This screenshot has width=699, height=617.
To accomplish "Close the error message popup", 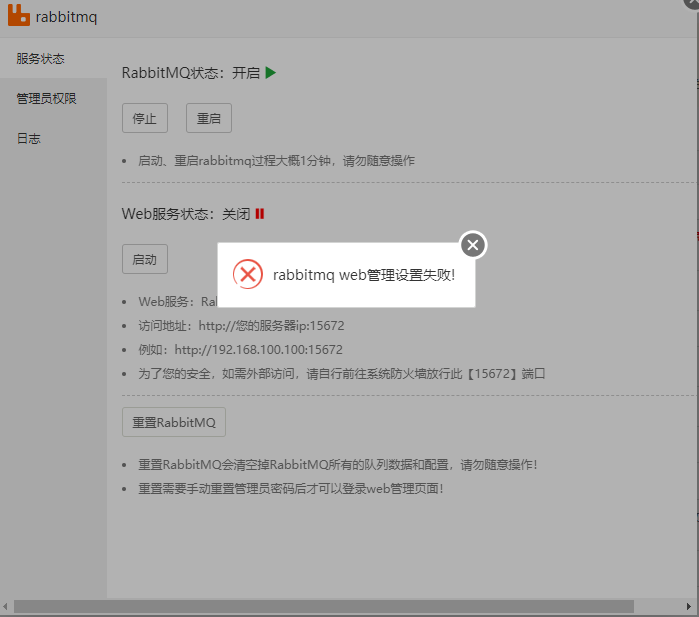I will pyautogui.click(x=473, y=245).
